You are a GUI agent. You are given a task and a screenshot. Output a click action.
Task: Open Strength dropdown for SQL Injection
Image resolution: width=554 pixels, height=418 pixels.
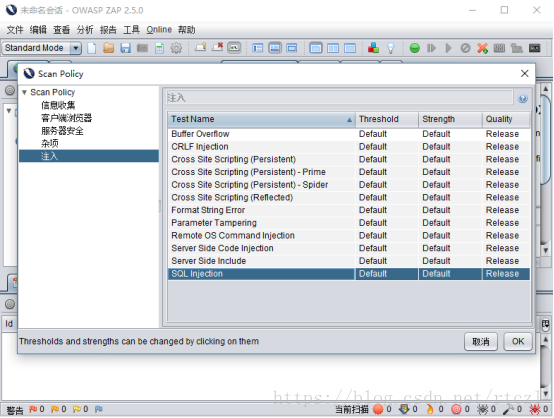tap(450, 274)
